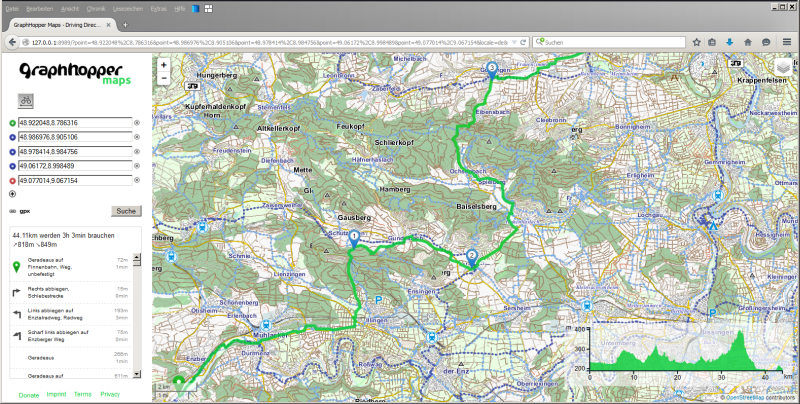Open the Hilfe menu
This screenshot has width=800, height=404.
(180, 9)
